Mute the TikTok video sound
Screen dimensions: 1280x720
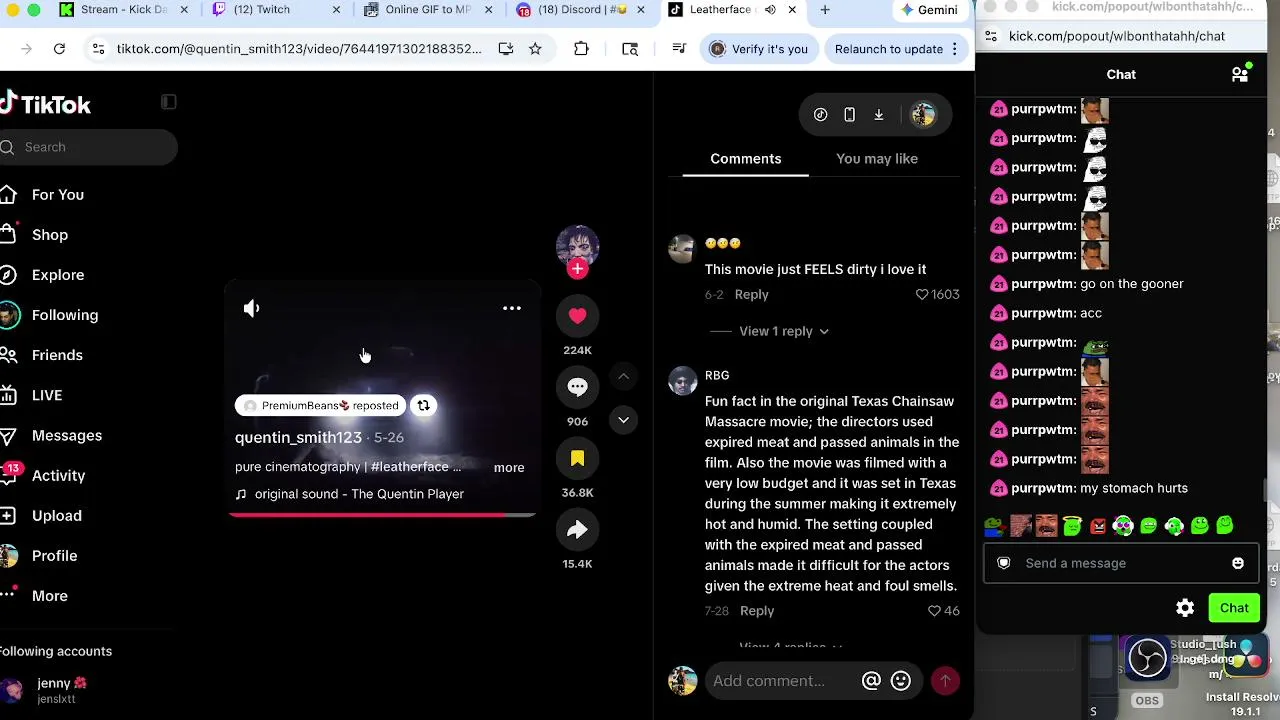tap(251, 309)
